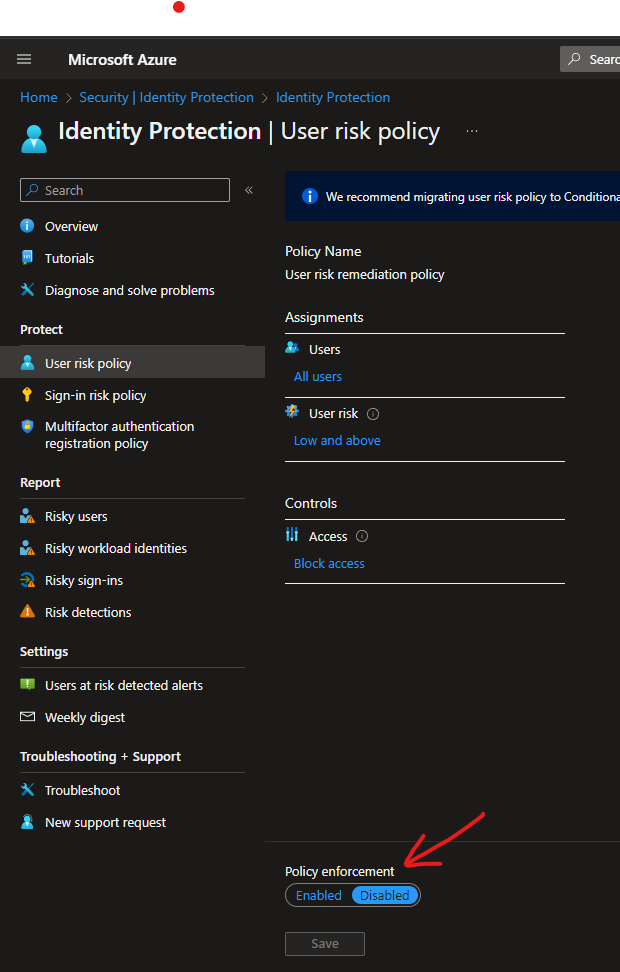
Task: Click the info tooltip beside Access
Action: point(362,536)
